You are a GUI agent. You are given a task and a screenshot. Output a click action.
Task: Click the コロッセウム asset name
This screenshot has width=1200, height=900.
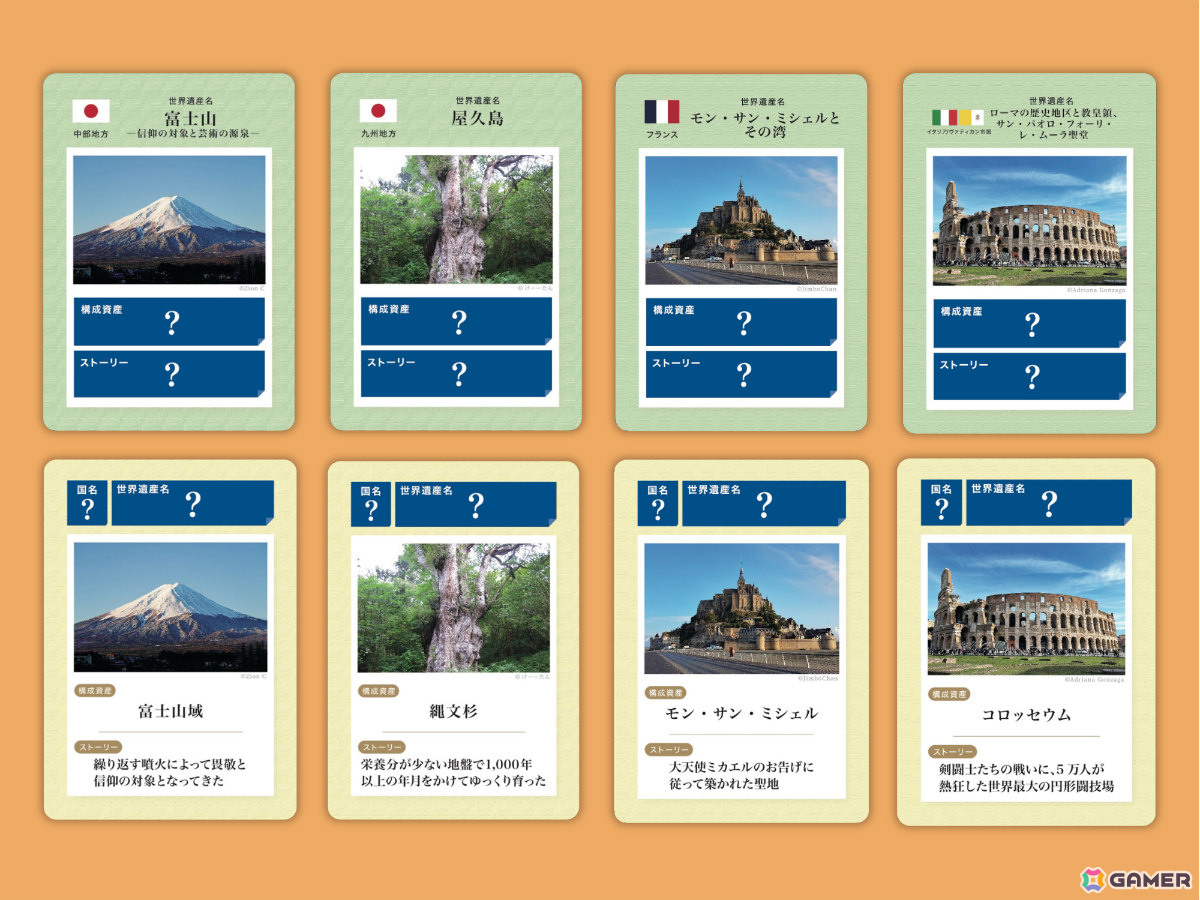(1026, 715)
